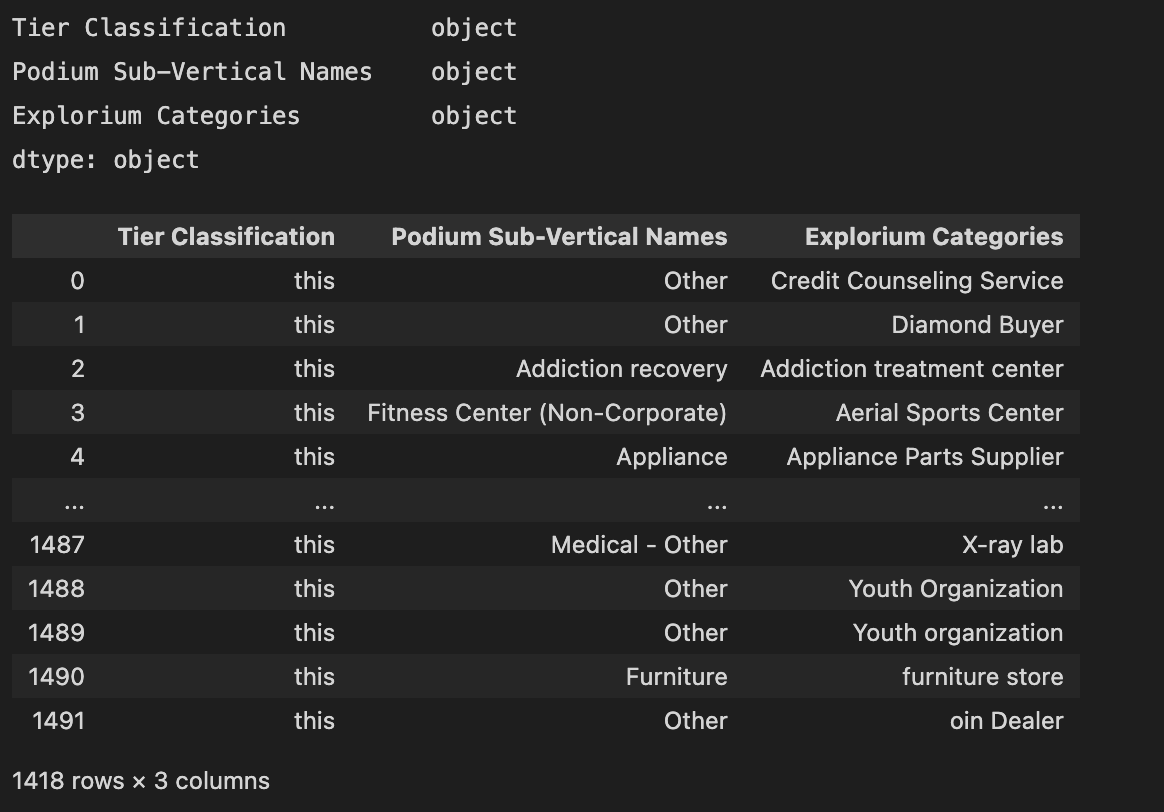Click the Addiction recovery cell
This screenshot has width=1164, height=812.
pyautogui.click(x=621, y=369)
